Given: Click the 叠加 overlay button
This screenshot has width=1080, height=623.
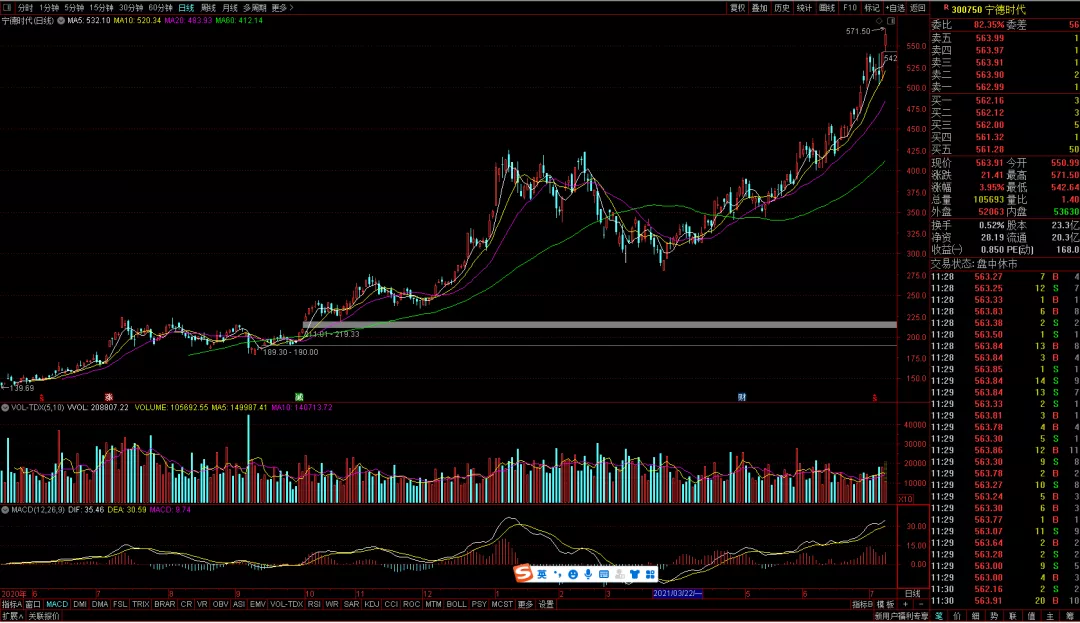Looking at the screenshot, I should 760,8.
